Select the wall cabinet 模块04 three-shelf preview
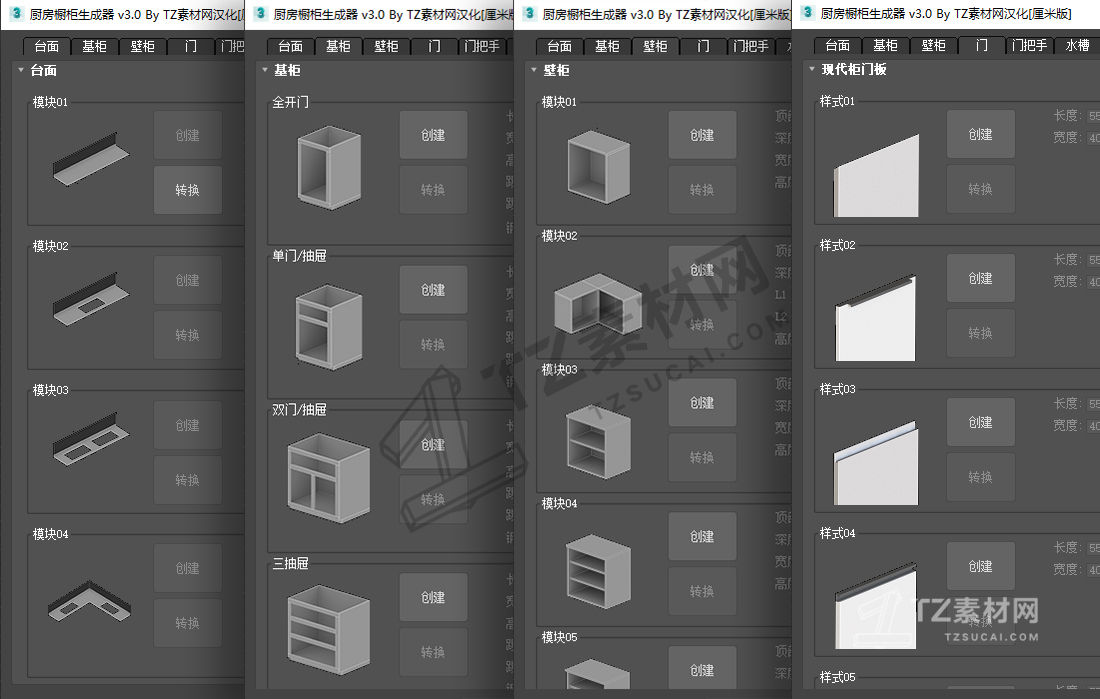Image resolution: width=1100 pixels, height=699 pixels. pos(598,571)
